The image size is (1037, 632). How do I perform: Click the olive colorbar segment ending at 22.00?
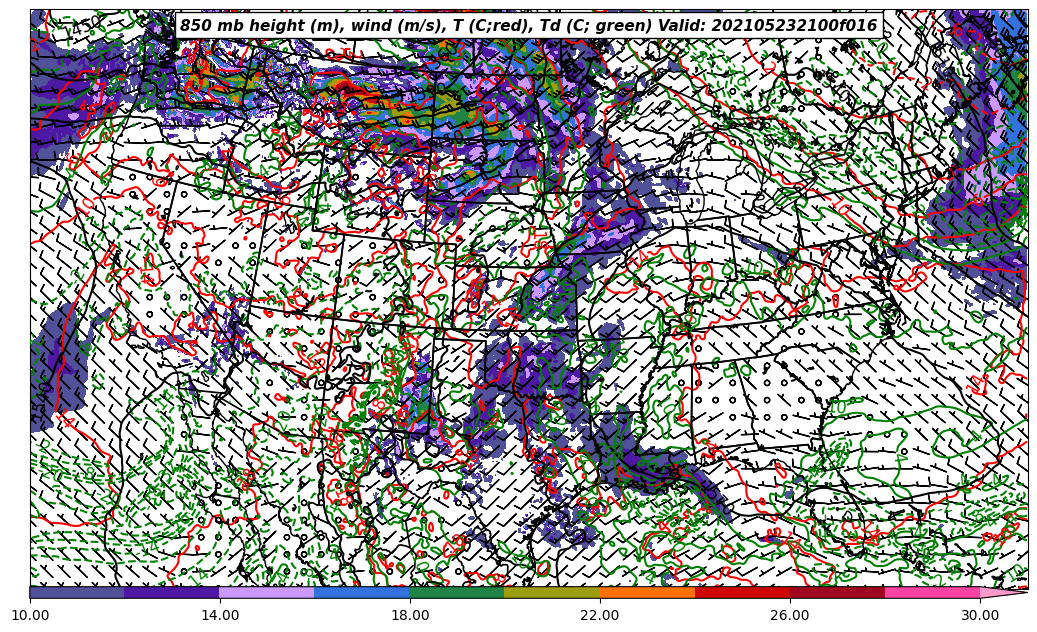[552, 592]
